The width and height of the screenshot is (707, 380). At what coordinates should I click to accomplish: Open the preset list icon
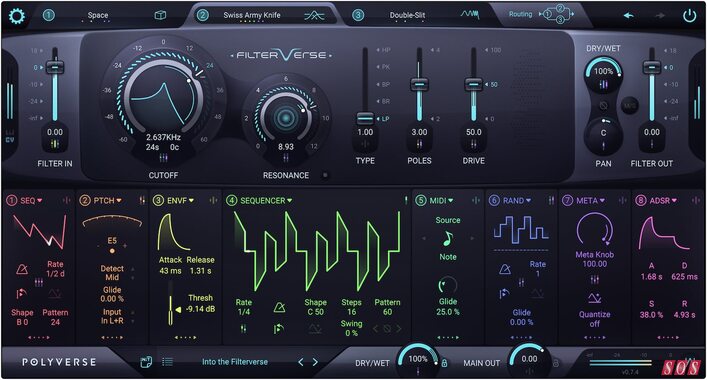tap(167, 362)
